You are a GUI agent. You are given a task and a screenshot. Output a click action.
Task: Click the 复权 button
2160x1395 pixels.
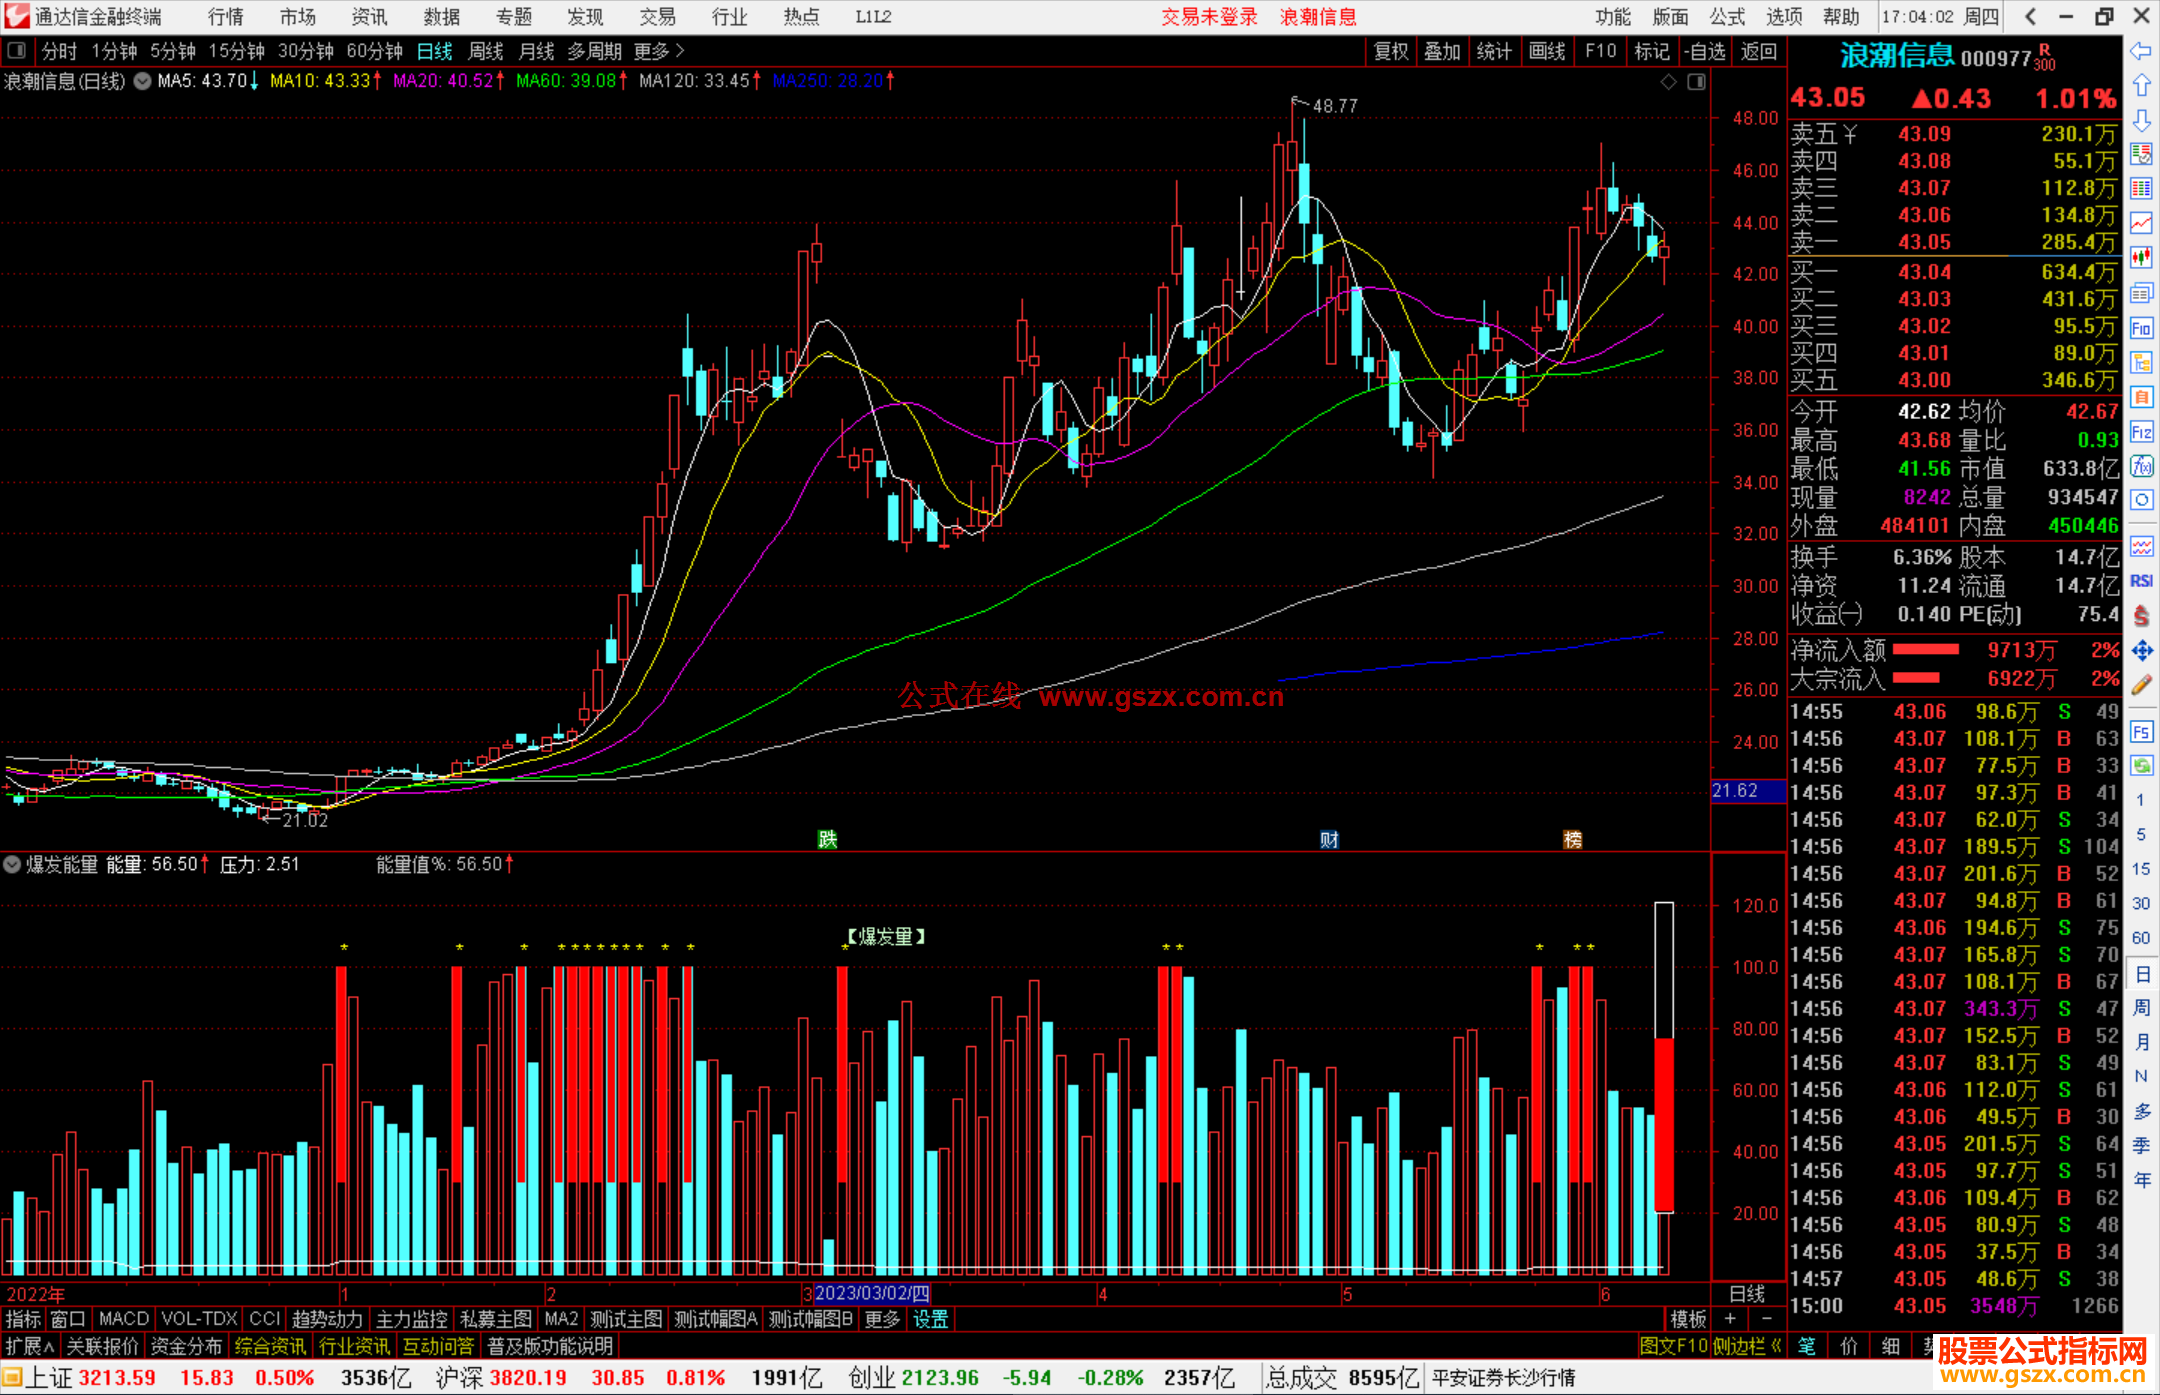coord(1390,51)
